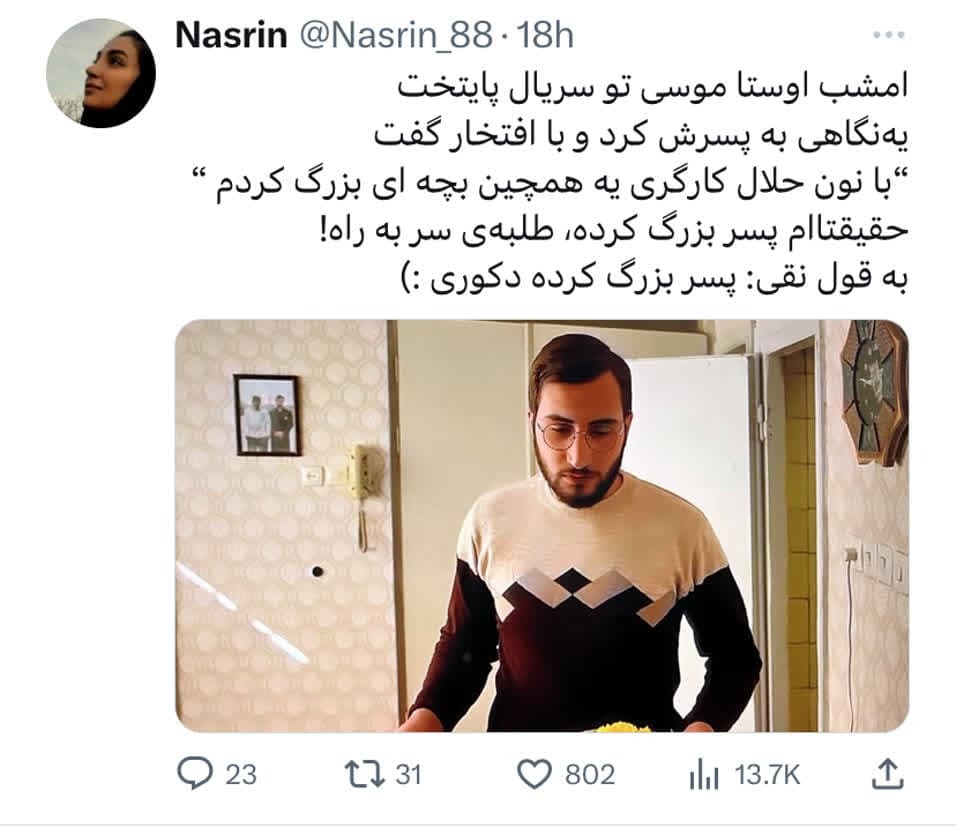Open the 18h timestamp link
Screen dimensions: 956x828
(x=545, y=36)
